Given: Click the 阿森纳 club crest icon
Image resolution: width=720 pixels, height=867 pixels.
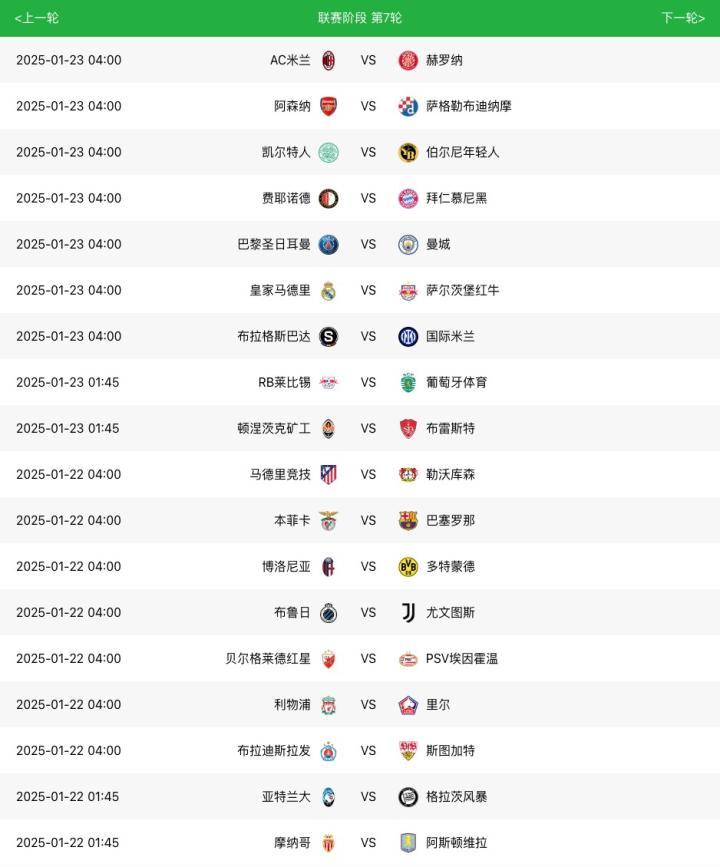Looking at the screenshot, I should (x=328, y=106).
